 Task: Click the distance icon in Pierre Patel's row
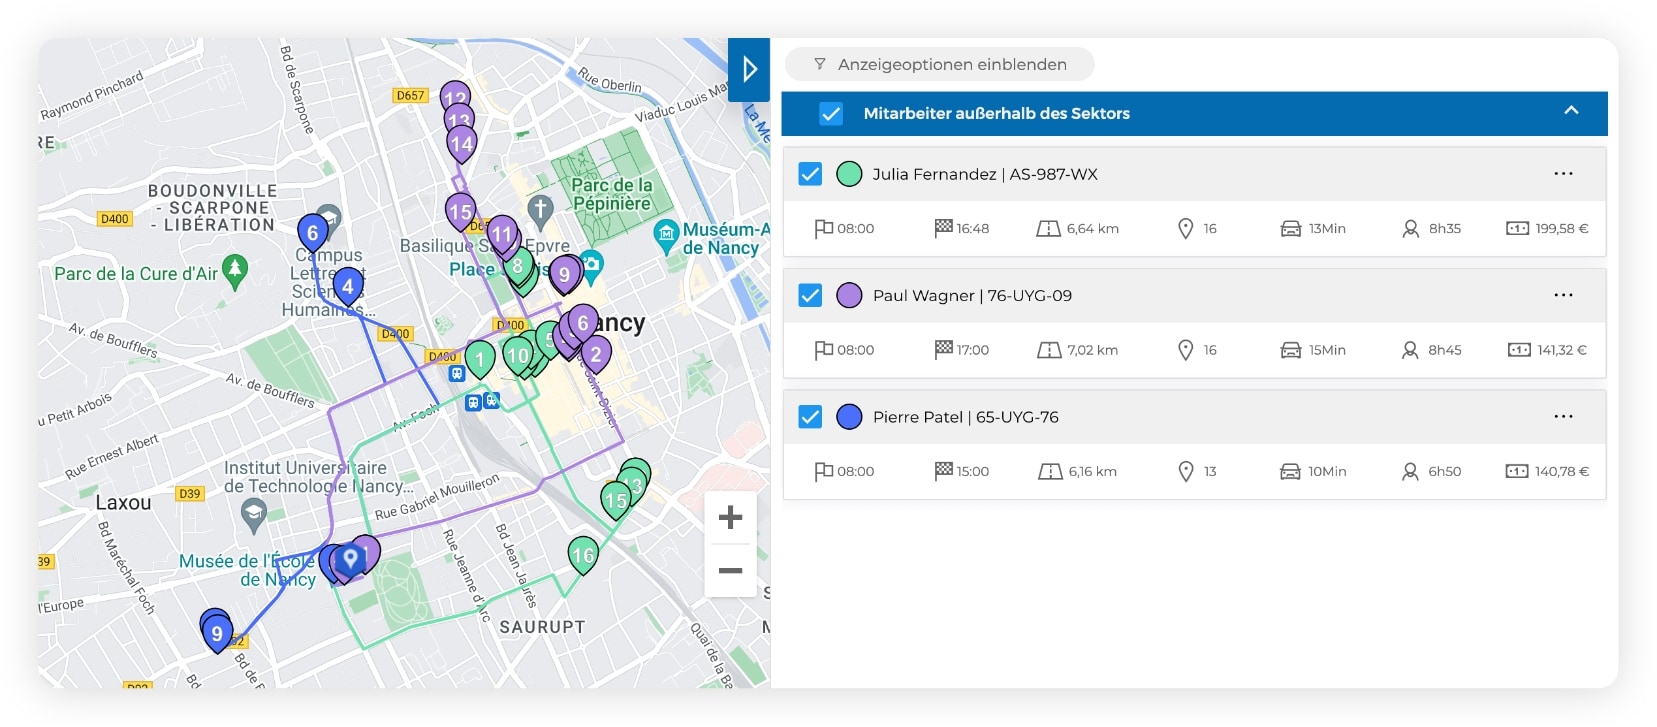pos(1049,471)
